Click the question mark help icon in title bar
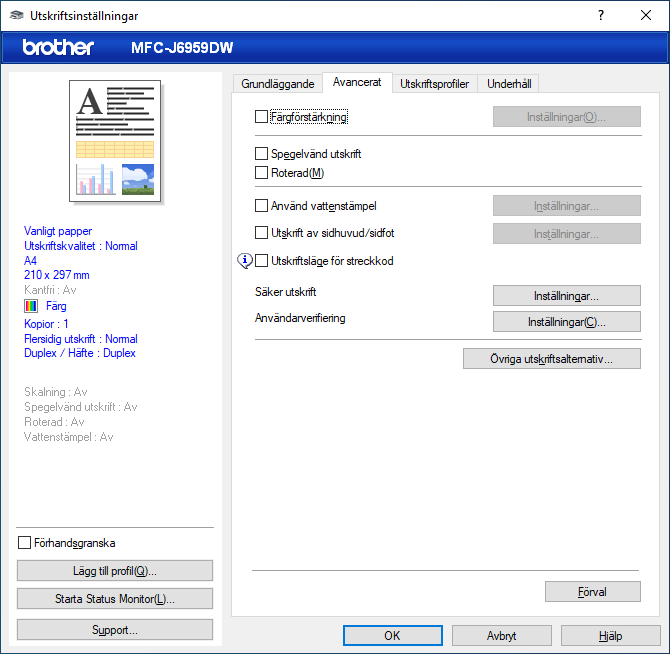Image resolution: width=670 pixels, height=654 pixels. coord(601,15)
